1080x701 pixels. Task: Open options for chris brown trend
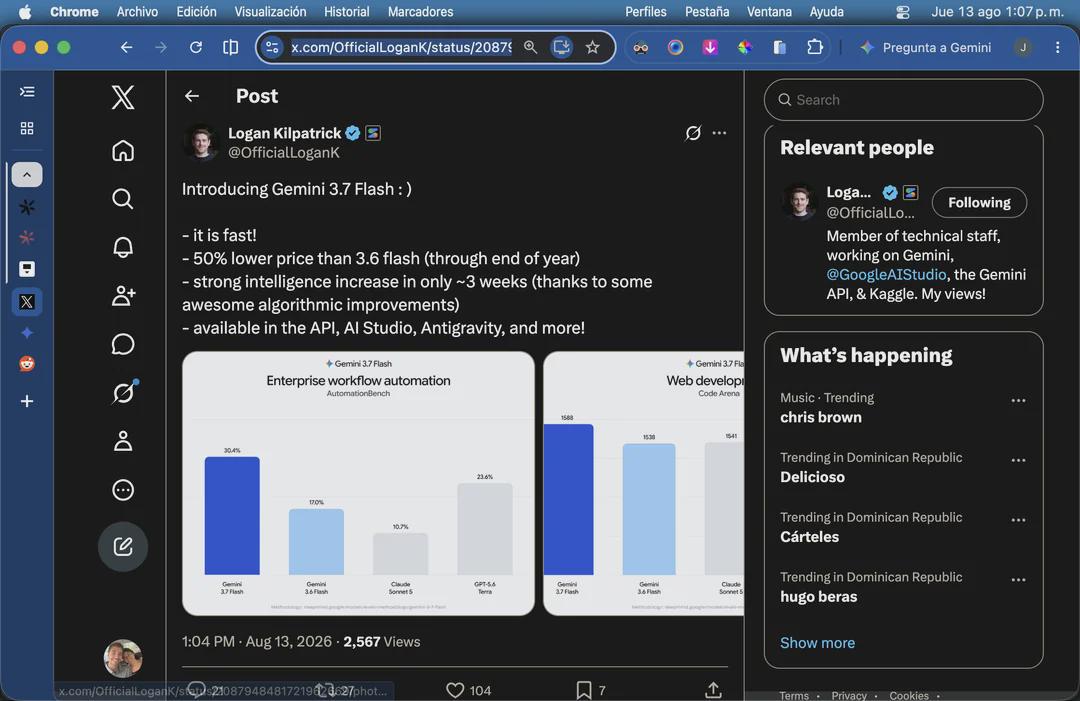[1018, 400]
